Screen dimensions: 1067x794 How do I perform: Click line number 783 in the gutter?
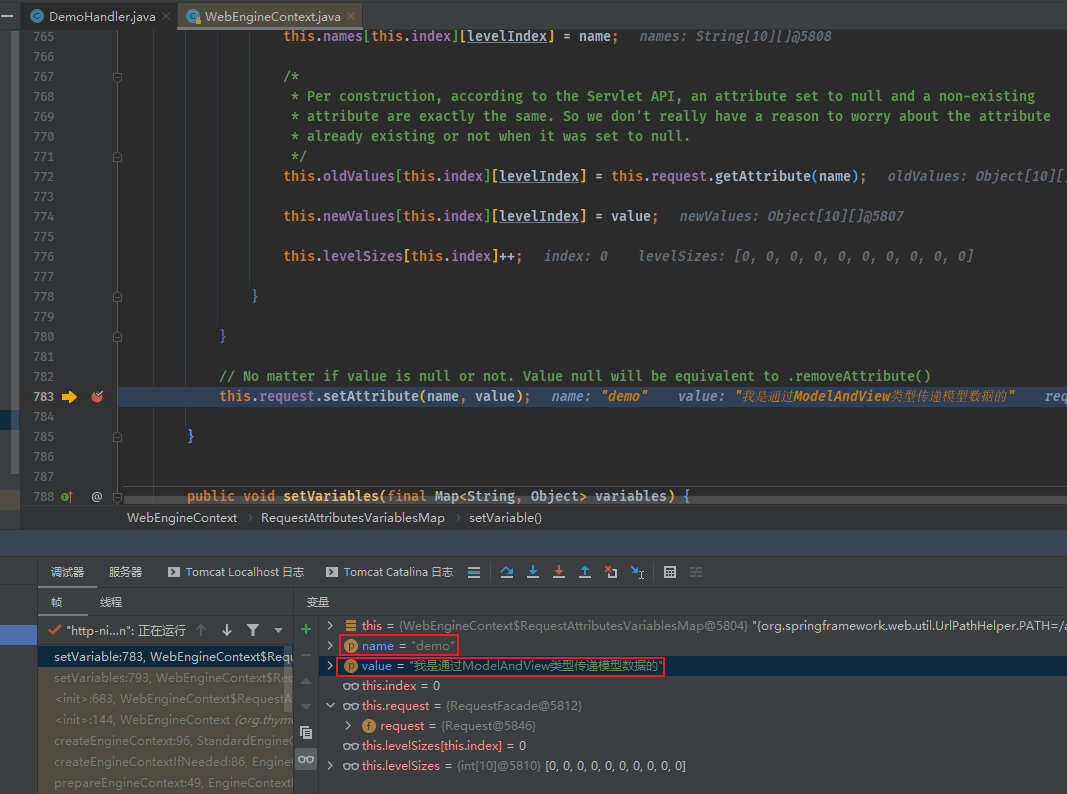(x=44, y=397)
